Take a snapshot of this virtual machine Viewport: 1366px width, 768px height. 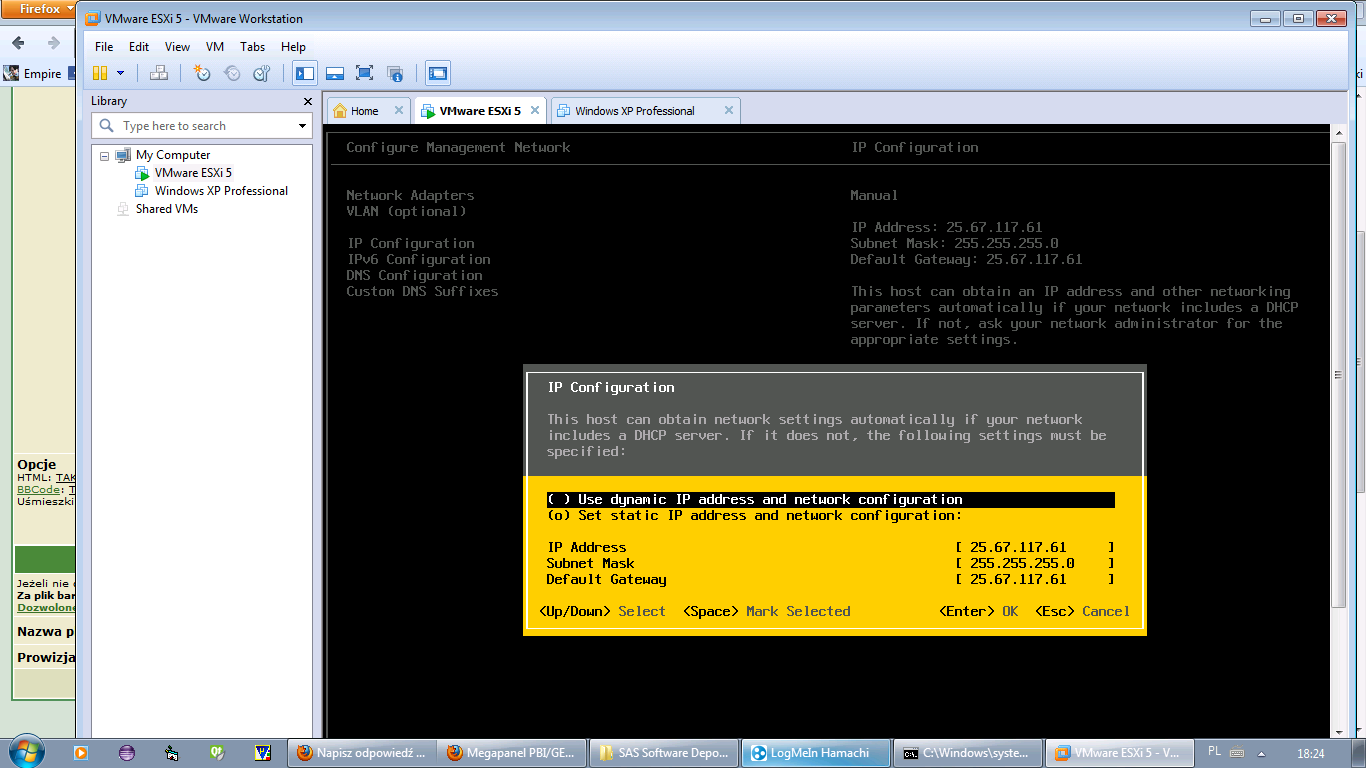point(202,73)
